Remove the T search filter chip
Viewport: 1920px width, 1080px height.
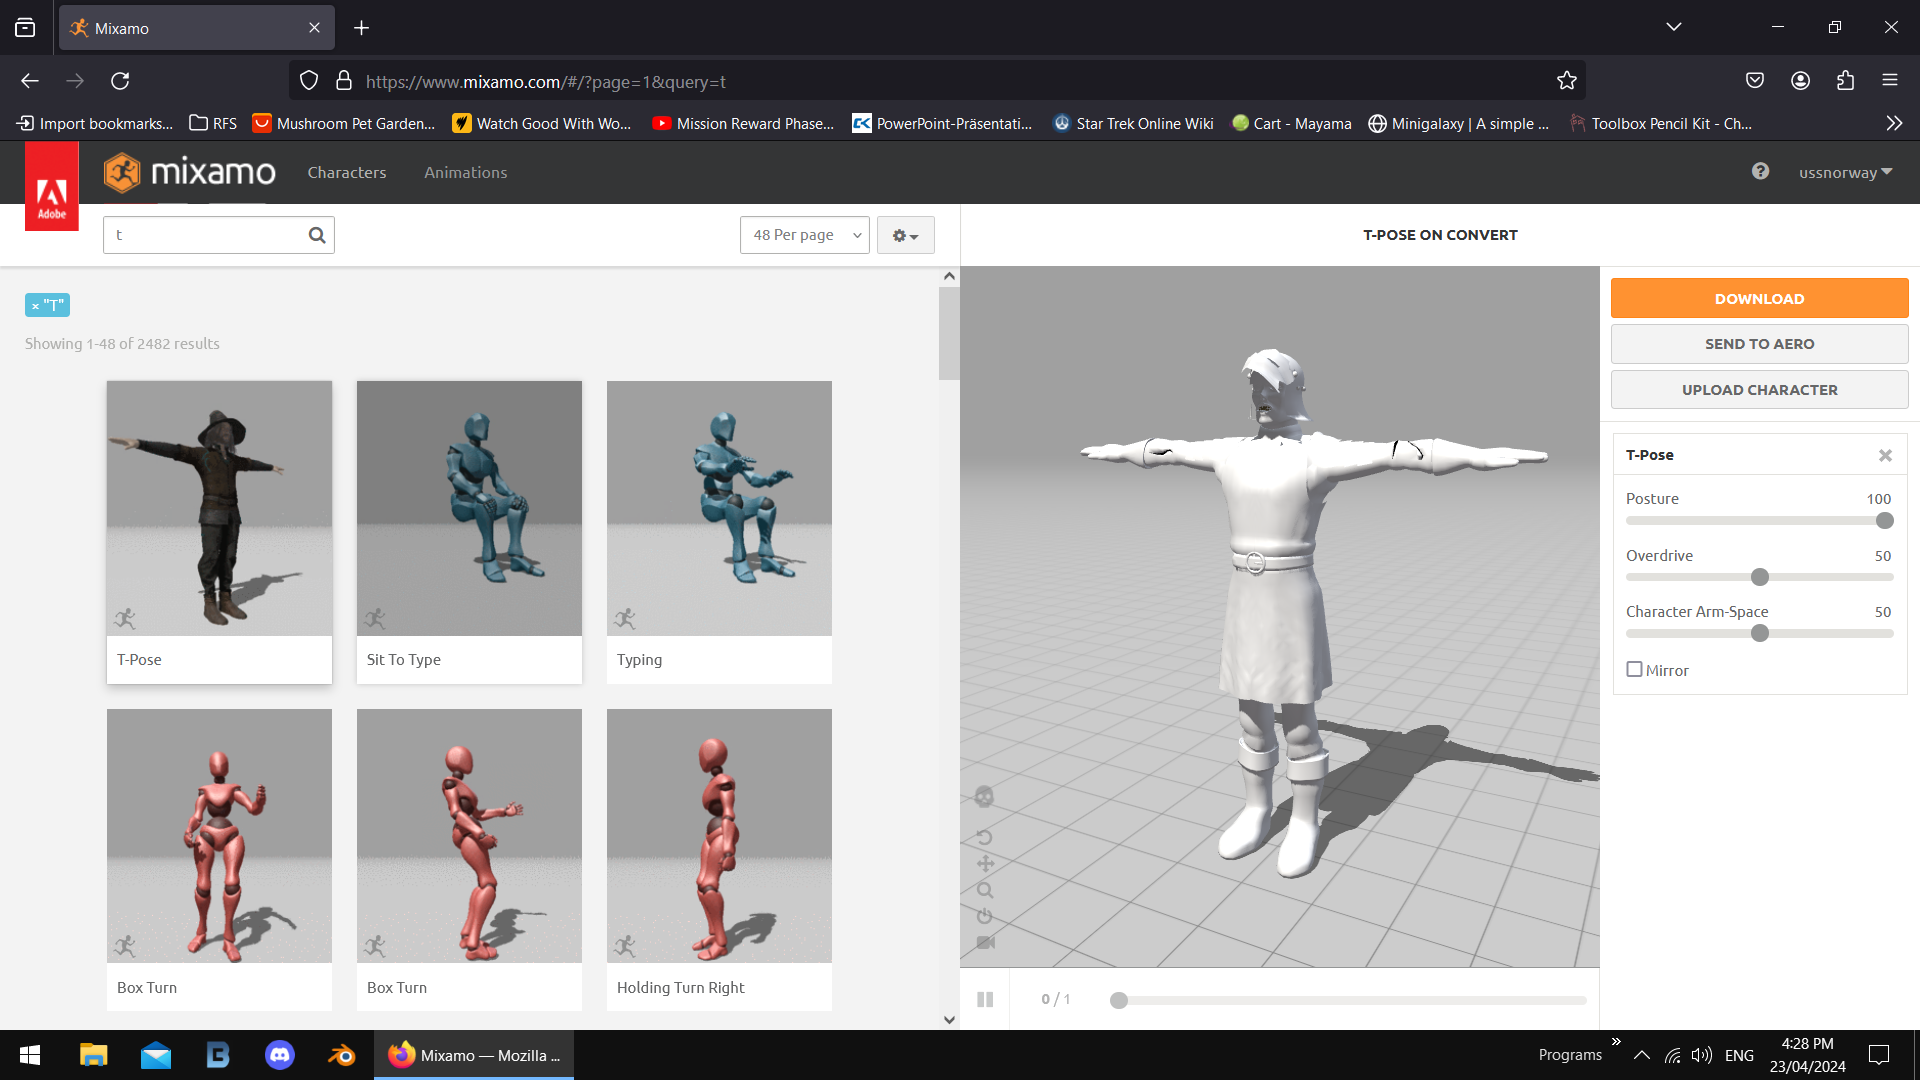36,304
